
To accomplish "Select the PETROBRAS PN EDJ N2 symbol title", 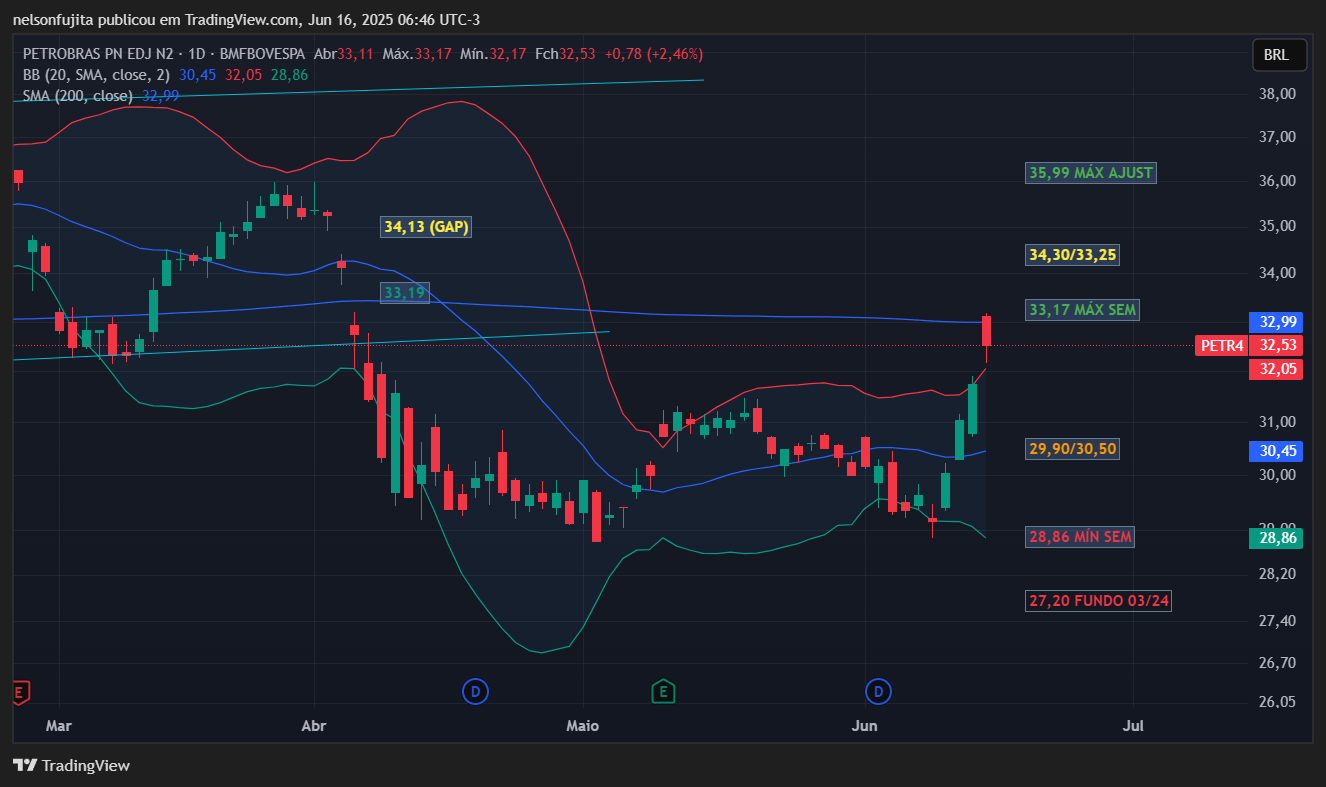I will (x=98, y=54).
